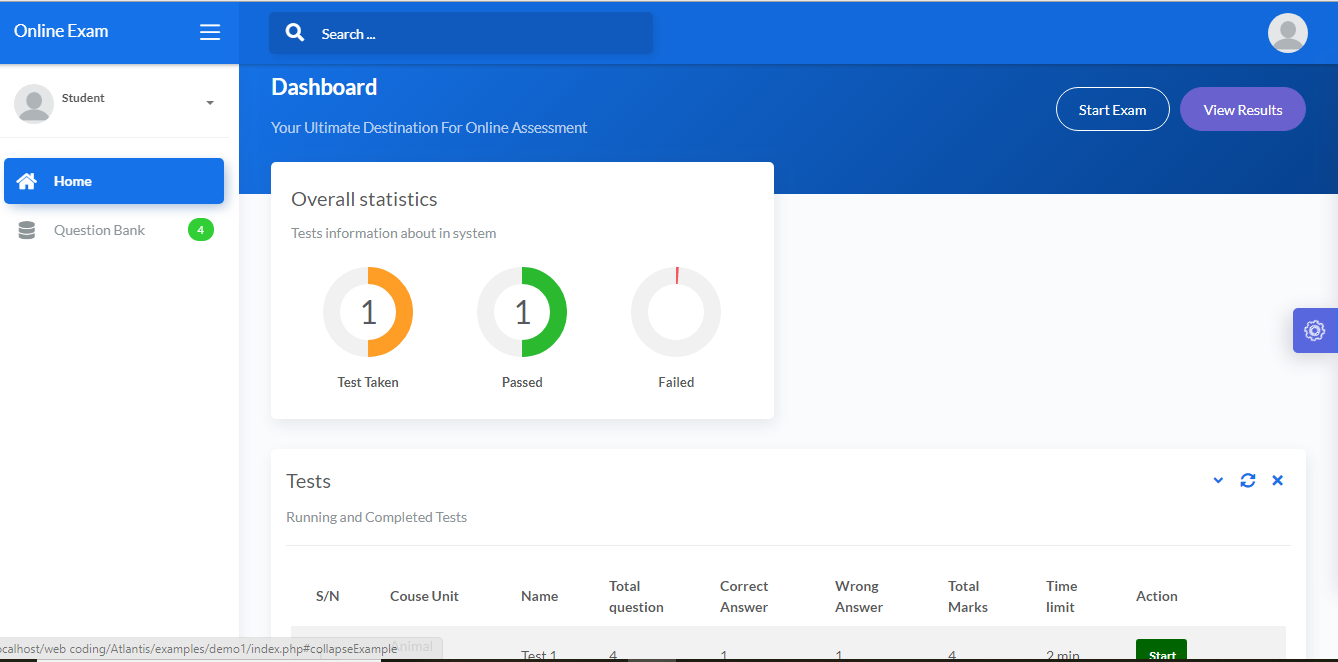
Task: Select the Home menu item
Action: tap(72, 181)
